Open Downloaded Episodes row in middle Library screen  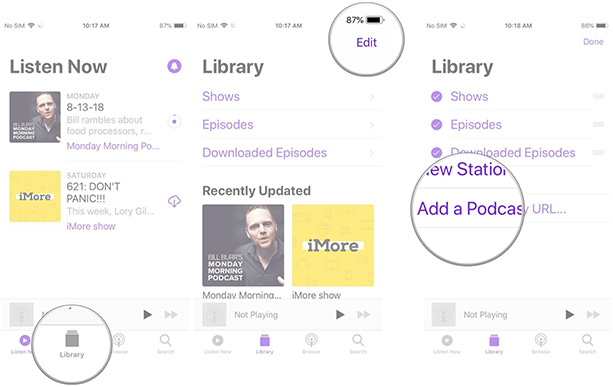(x=292, y=153)
